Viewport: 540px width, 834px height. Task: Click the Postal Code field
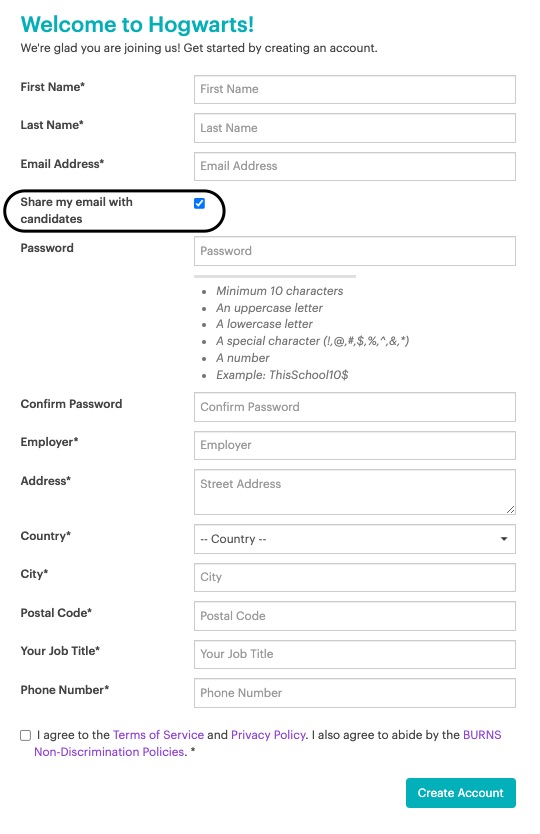click(x=354, y=616)
